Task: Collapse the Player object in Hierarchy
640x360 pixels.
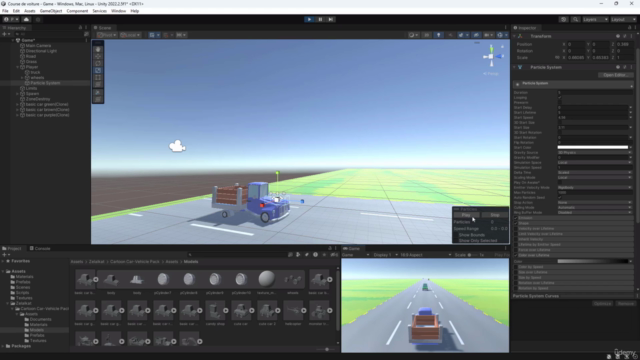Action: (18, 67)
